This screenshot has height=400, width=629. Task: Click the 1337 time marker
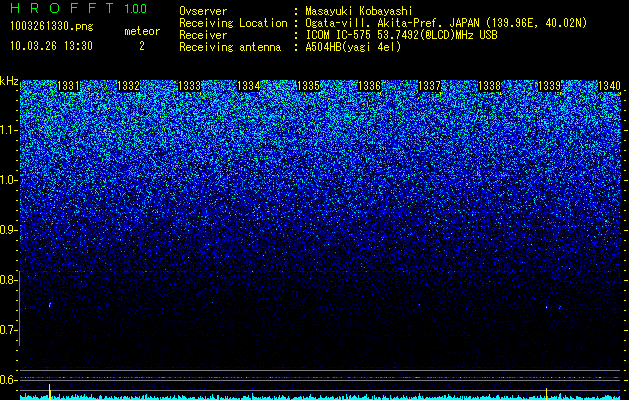[429, 86]
